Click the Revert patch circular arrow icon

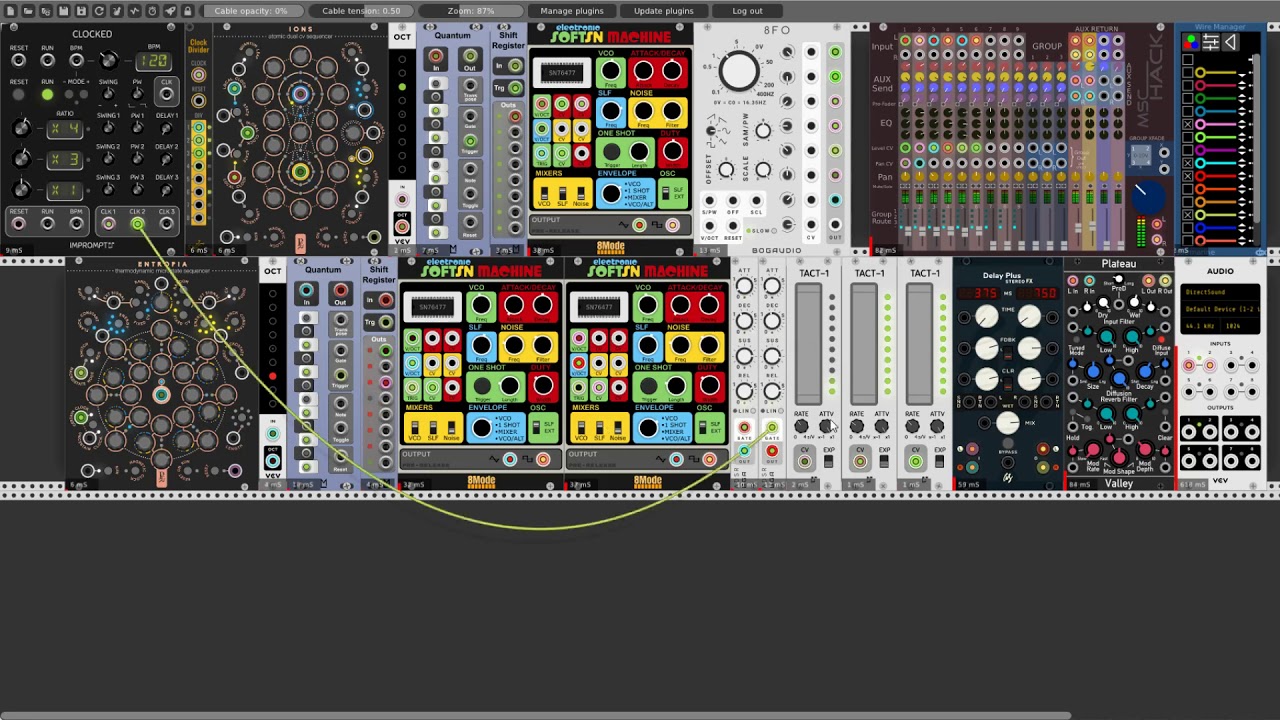(99, 11)
